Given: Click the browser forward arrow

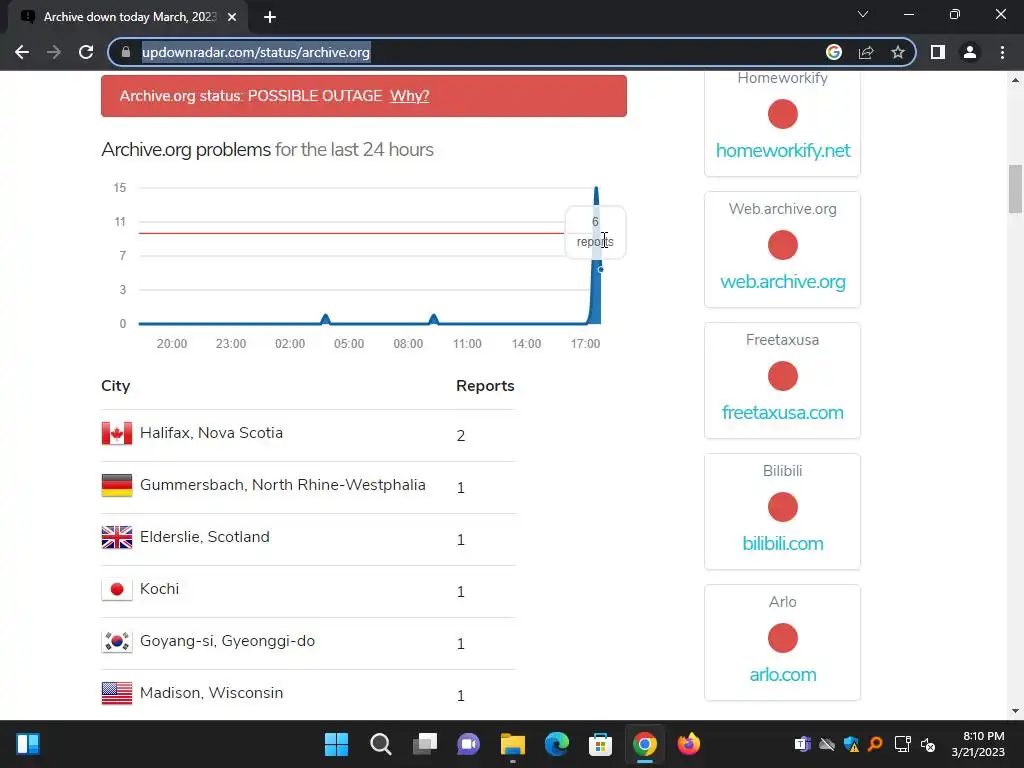Looking at the screenshot, I should [54, 52].
